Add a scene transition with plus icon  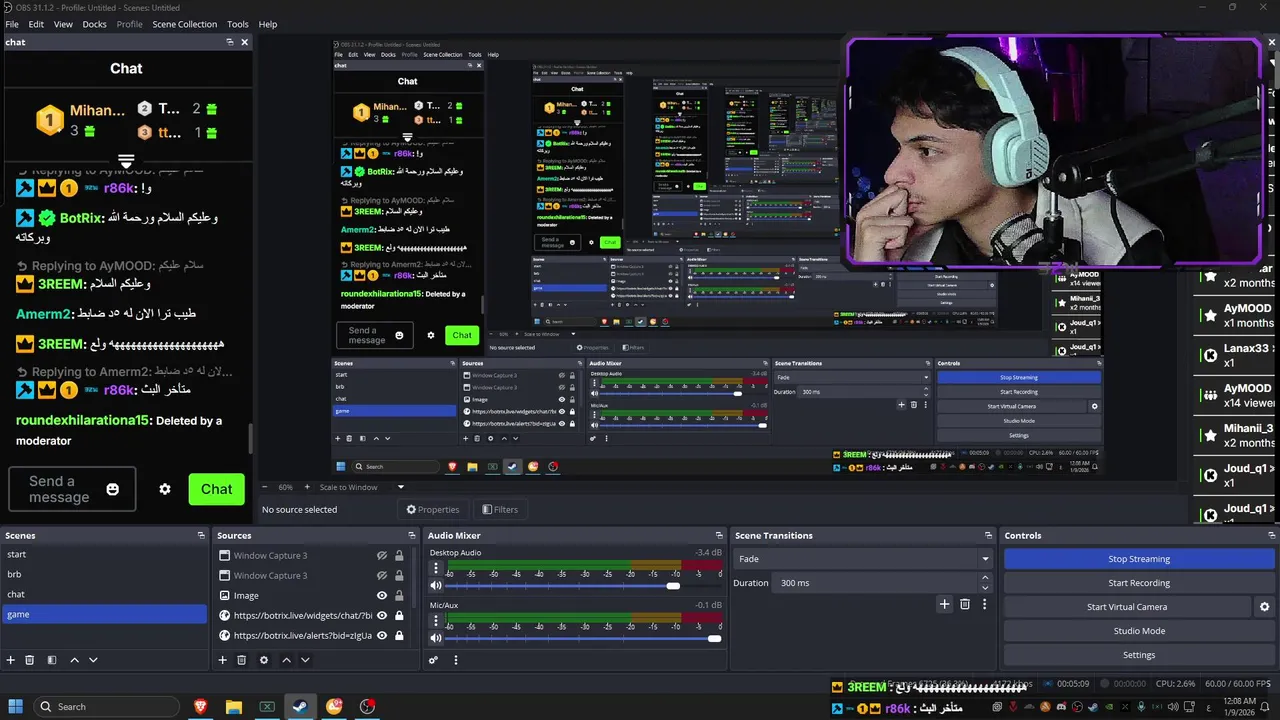click(944, 604)
